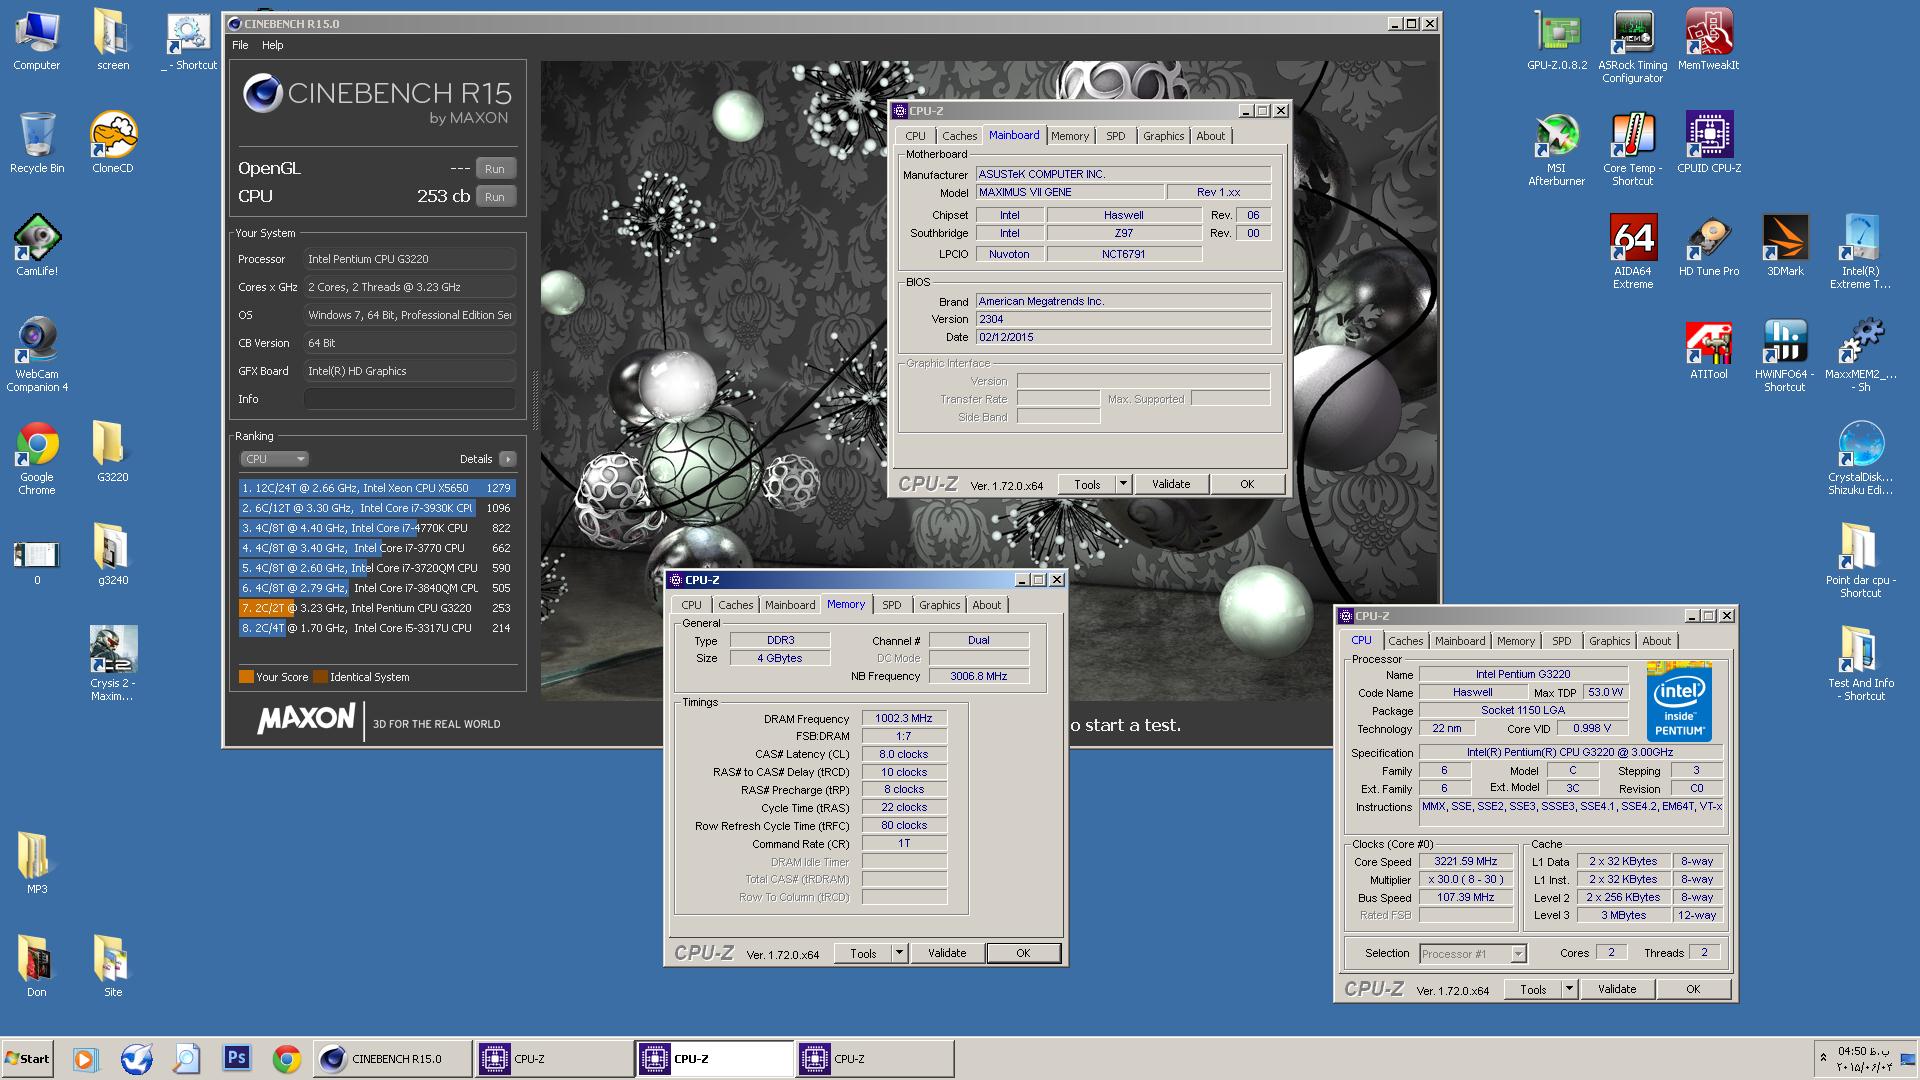Screen dimensions: 1920x1080
Task: Click Tools button in Memory CPU-Z window
Action: coord(863,953)
